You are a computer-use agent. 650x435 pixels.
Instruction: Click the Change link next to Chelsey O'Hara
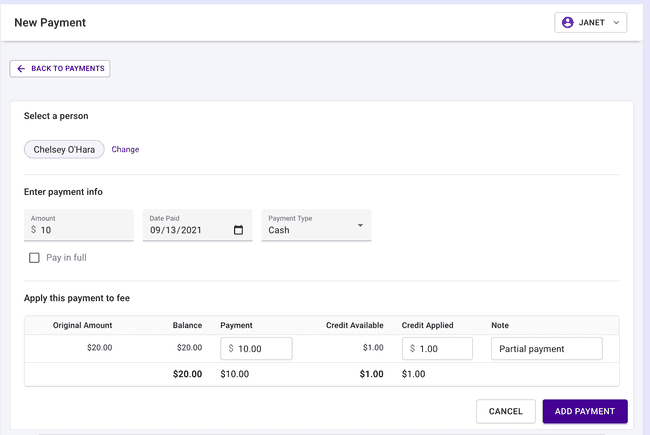point(125,150)
